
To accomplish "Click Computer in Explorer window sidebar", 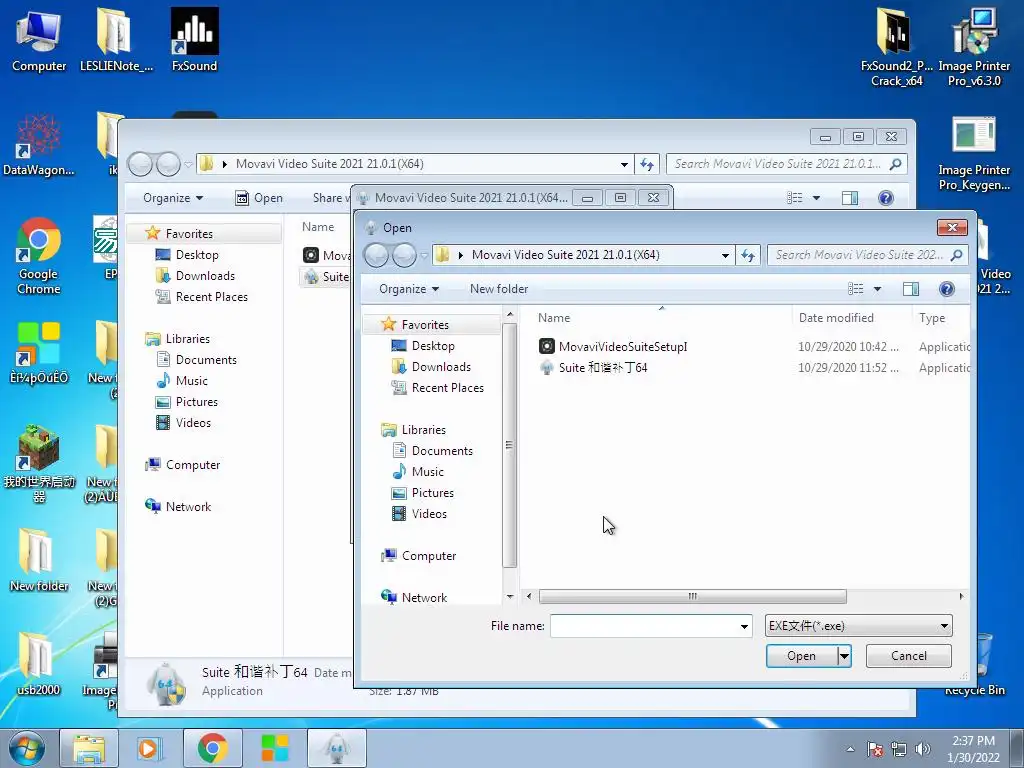I will tap(182, 465).
